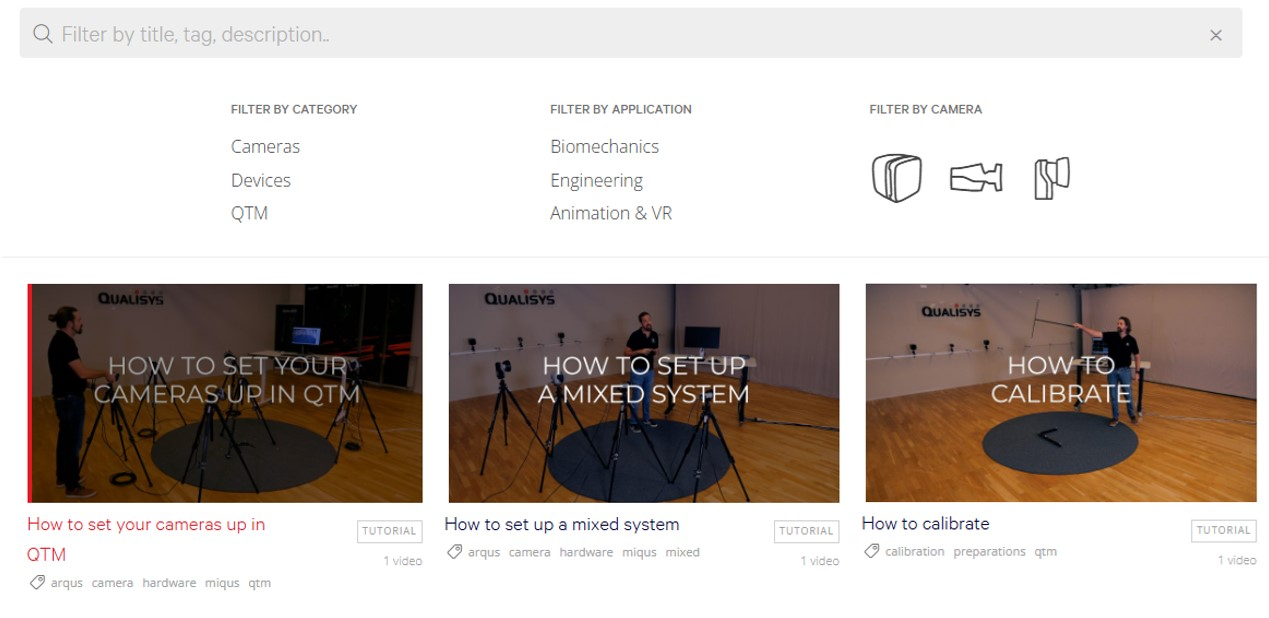The width and height of the screenshot is (1269, 618).
Task: Filter by the rounded square camera icon
Action: tap(896, 179)
